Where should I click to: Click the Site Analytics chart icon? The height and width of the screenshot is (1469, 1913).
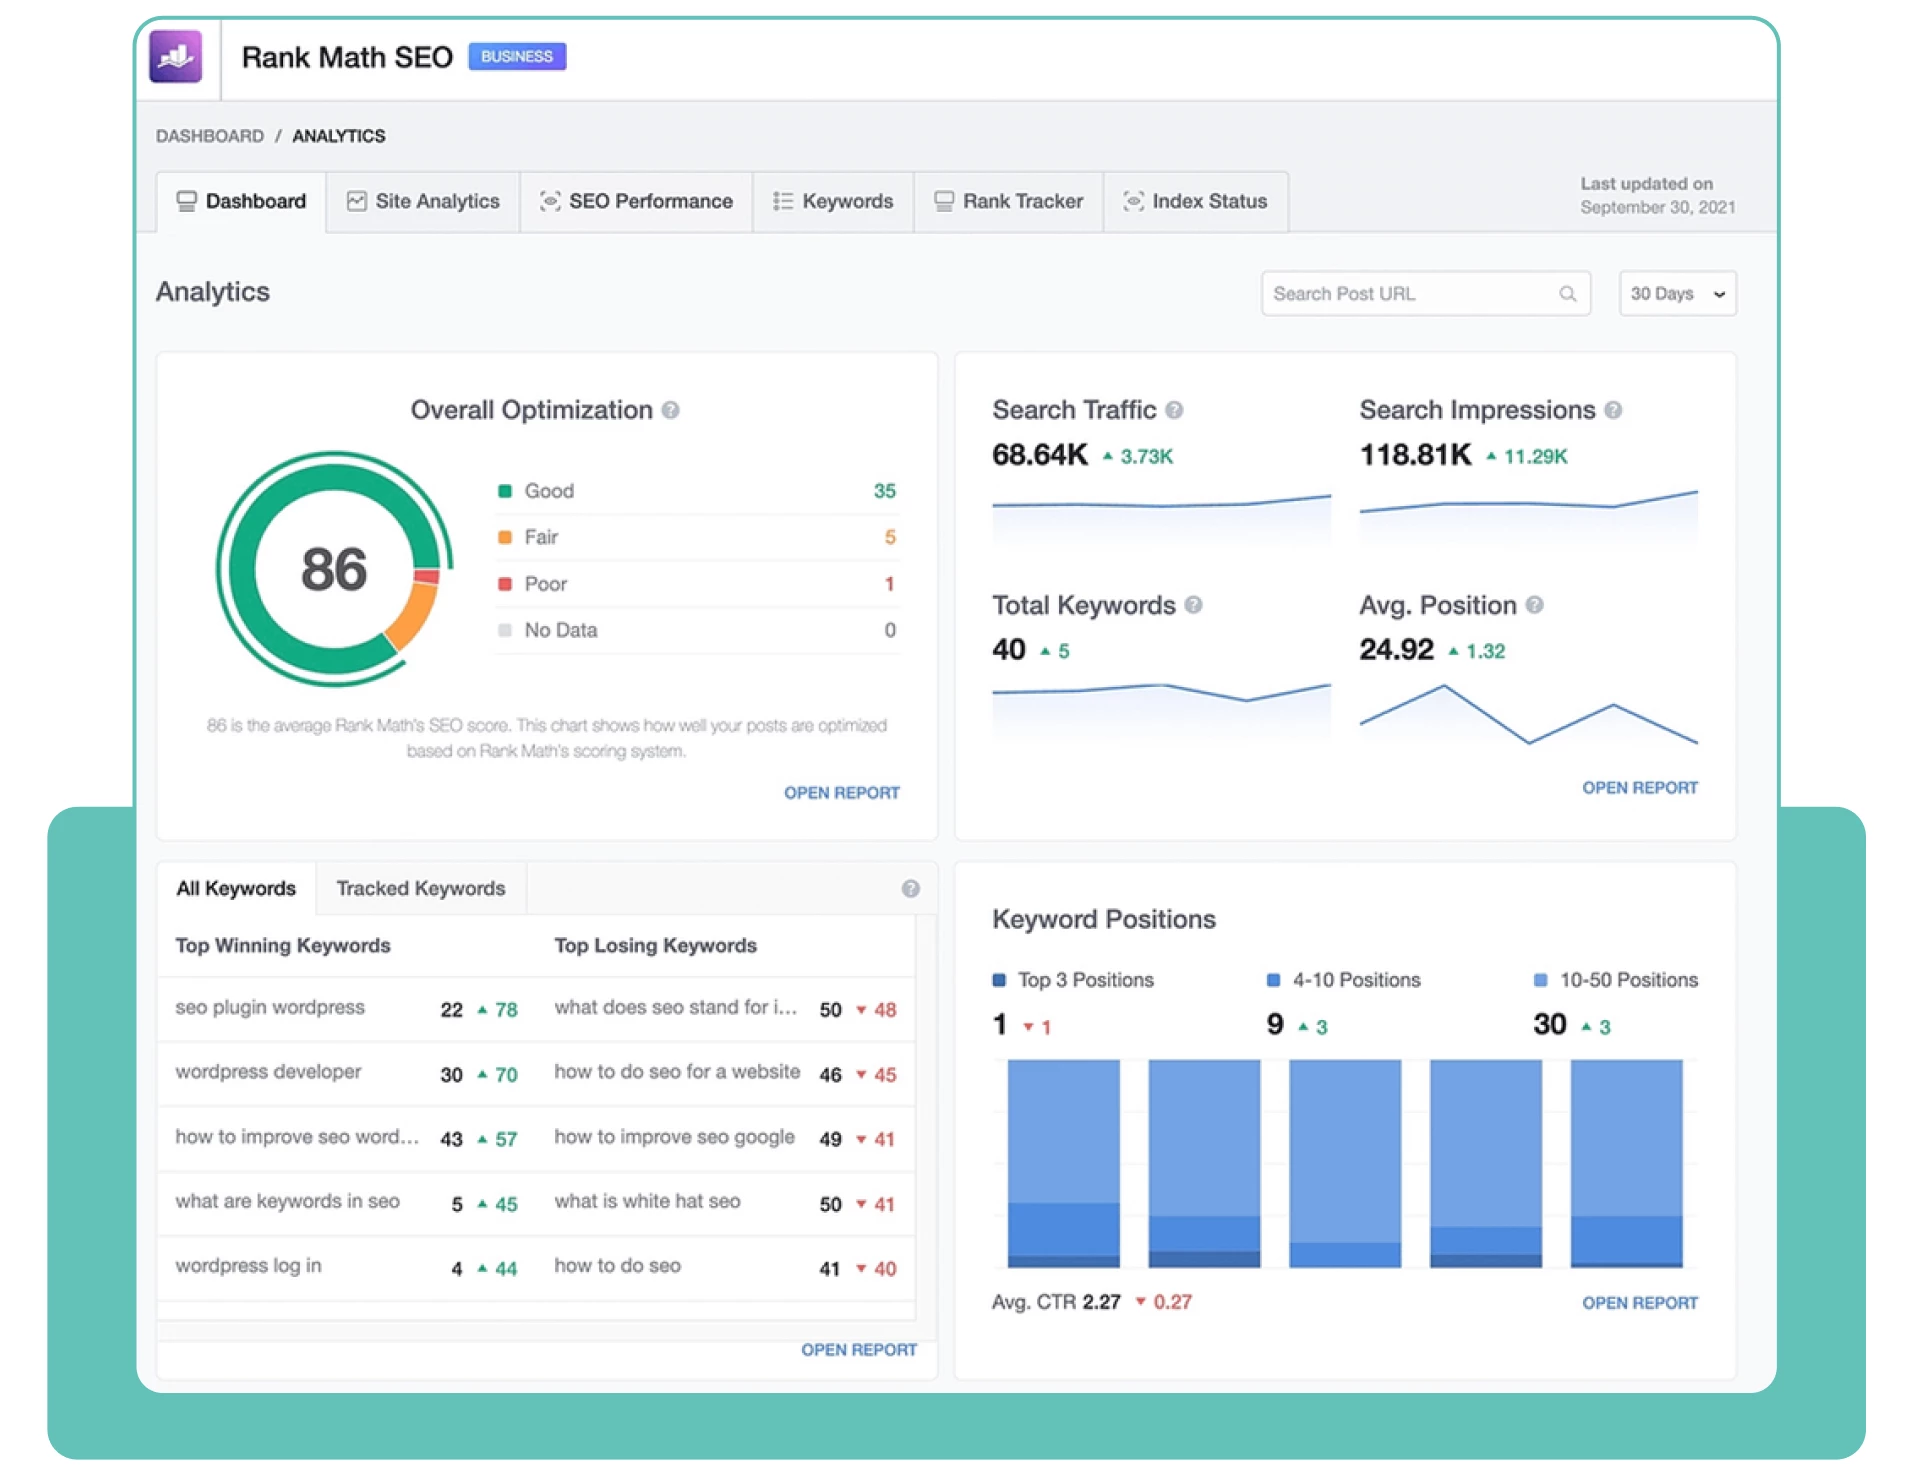tap(356, 201)
